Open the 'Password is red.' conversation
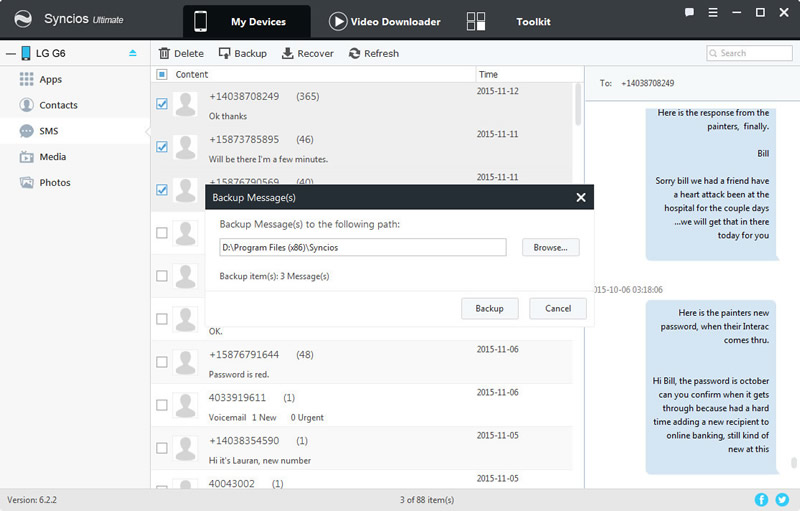This screenshot has height=511, width=800. click(362, 362)
